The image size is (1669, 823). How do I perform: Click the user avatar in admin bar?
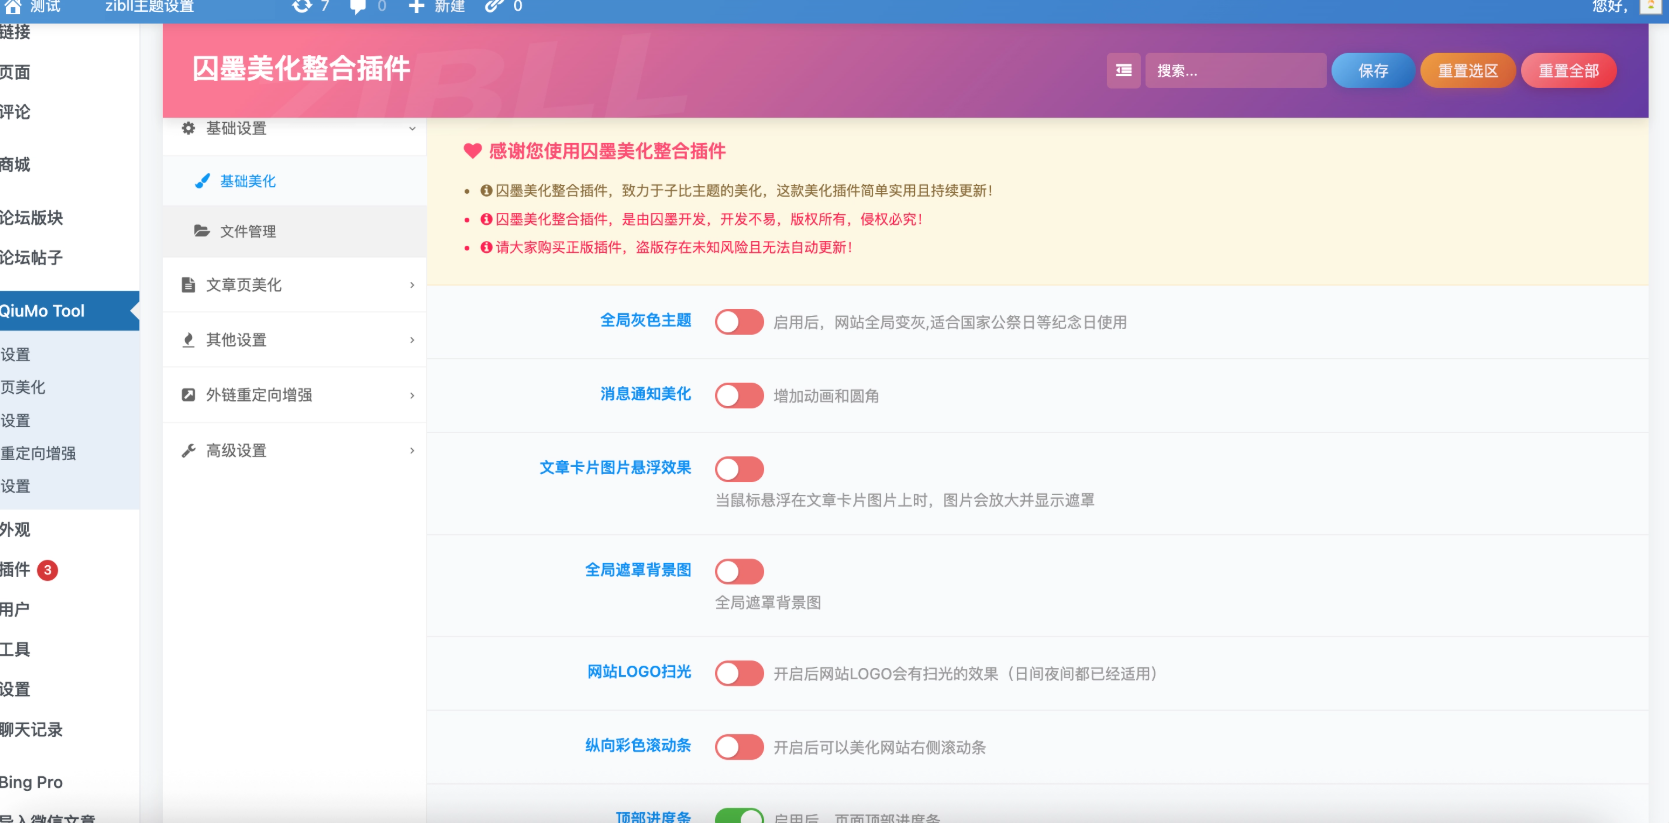(1650, 6)
